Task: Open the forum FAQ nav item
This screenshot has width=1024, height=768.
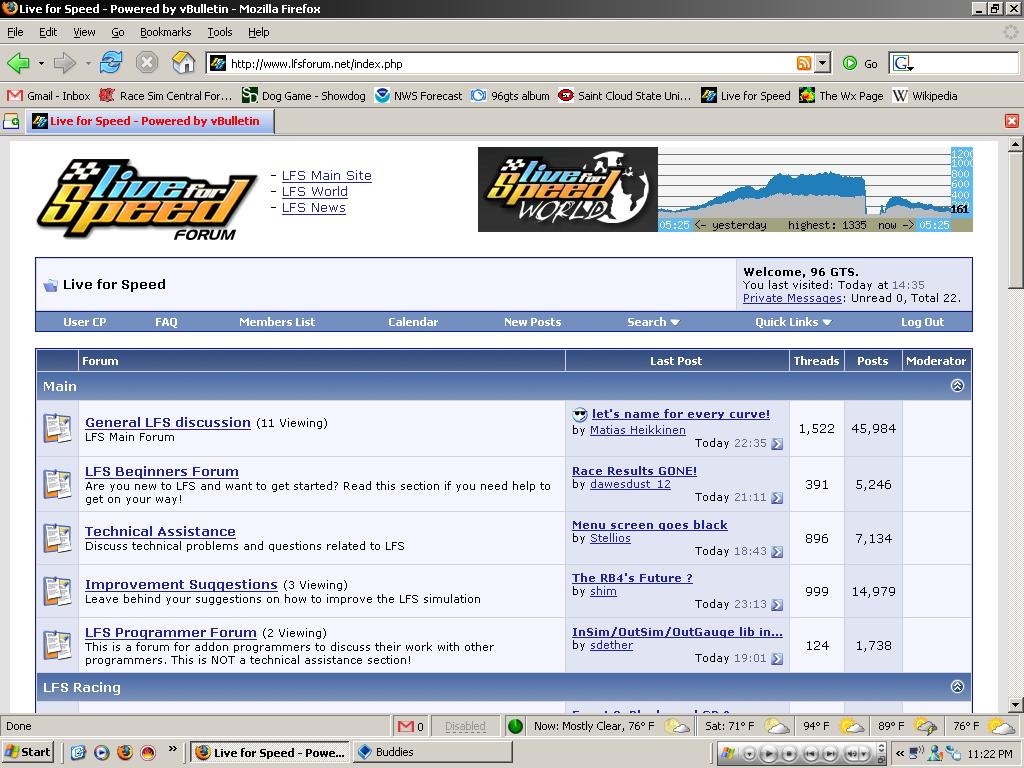Action: click(166, 322)
